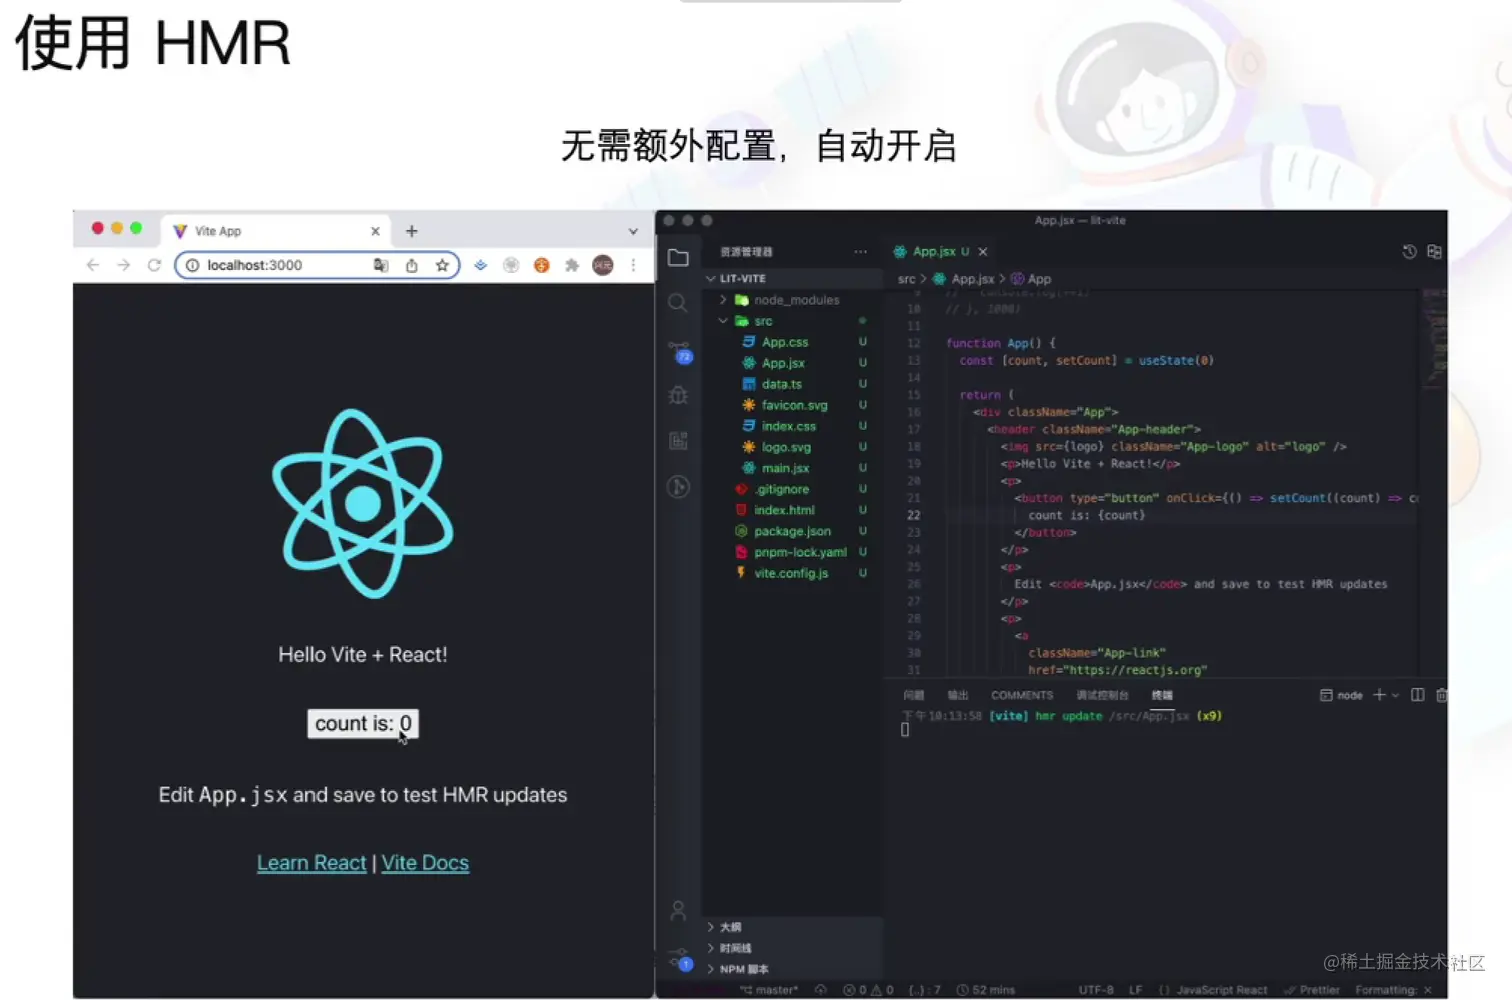Expand the 时间线 timeline section
Image resolution: width=1512 pixels, height=1000 pixels.
tap(794, 948)
